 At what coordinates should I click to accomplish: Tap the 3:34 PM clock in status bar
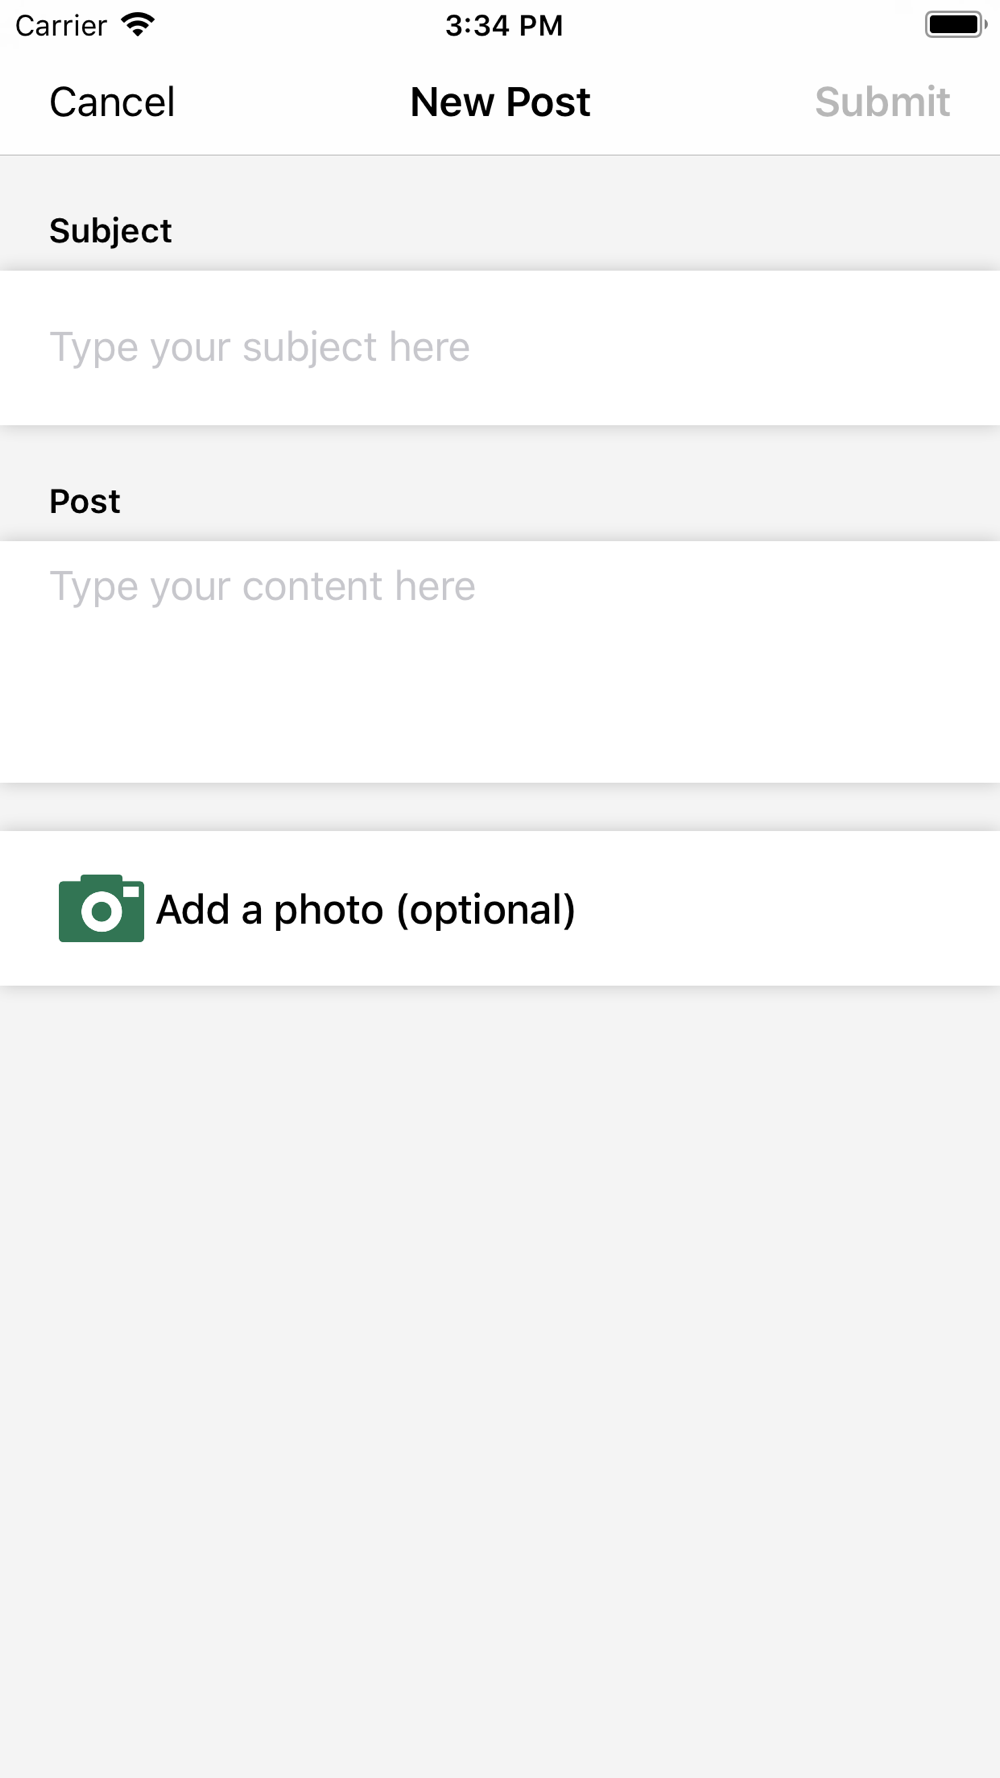click(x=504, y=25)
